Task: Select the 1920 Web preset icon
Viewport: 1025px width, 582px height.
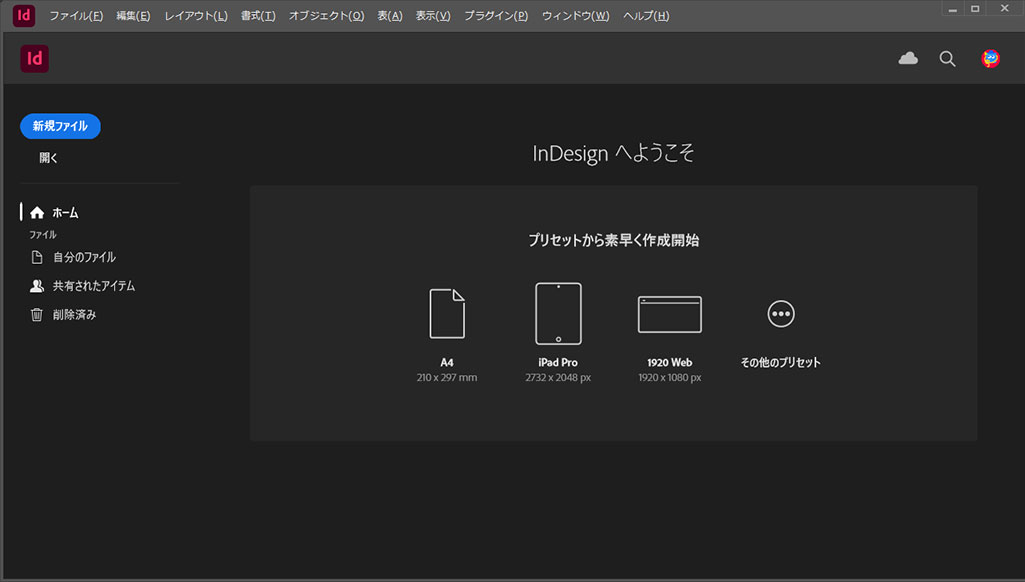Action: pos(669,315)
